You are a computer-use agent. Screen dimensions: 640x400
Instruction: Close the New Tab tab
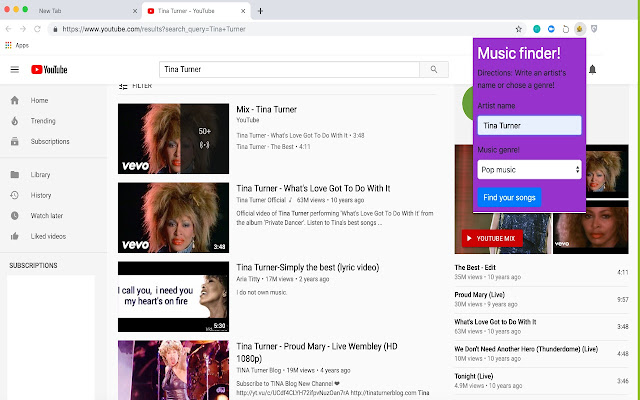tap(135, 11)
